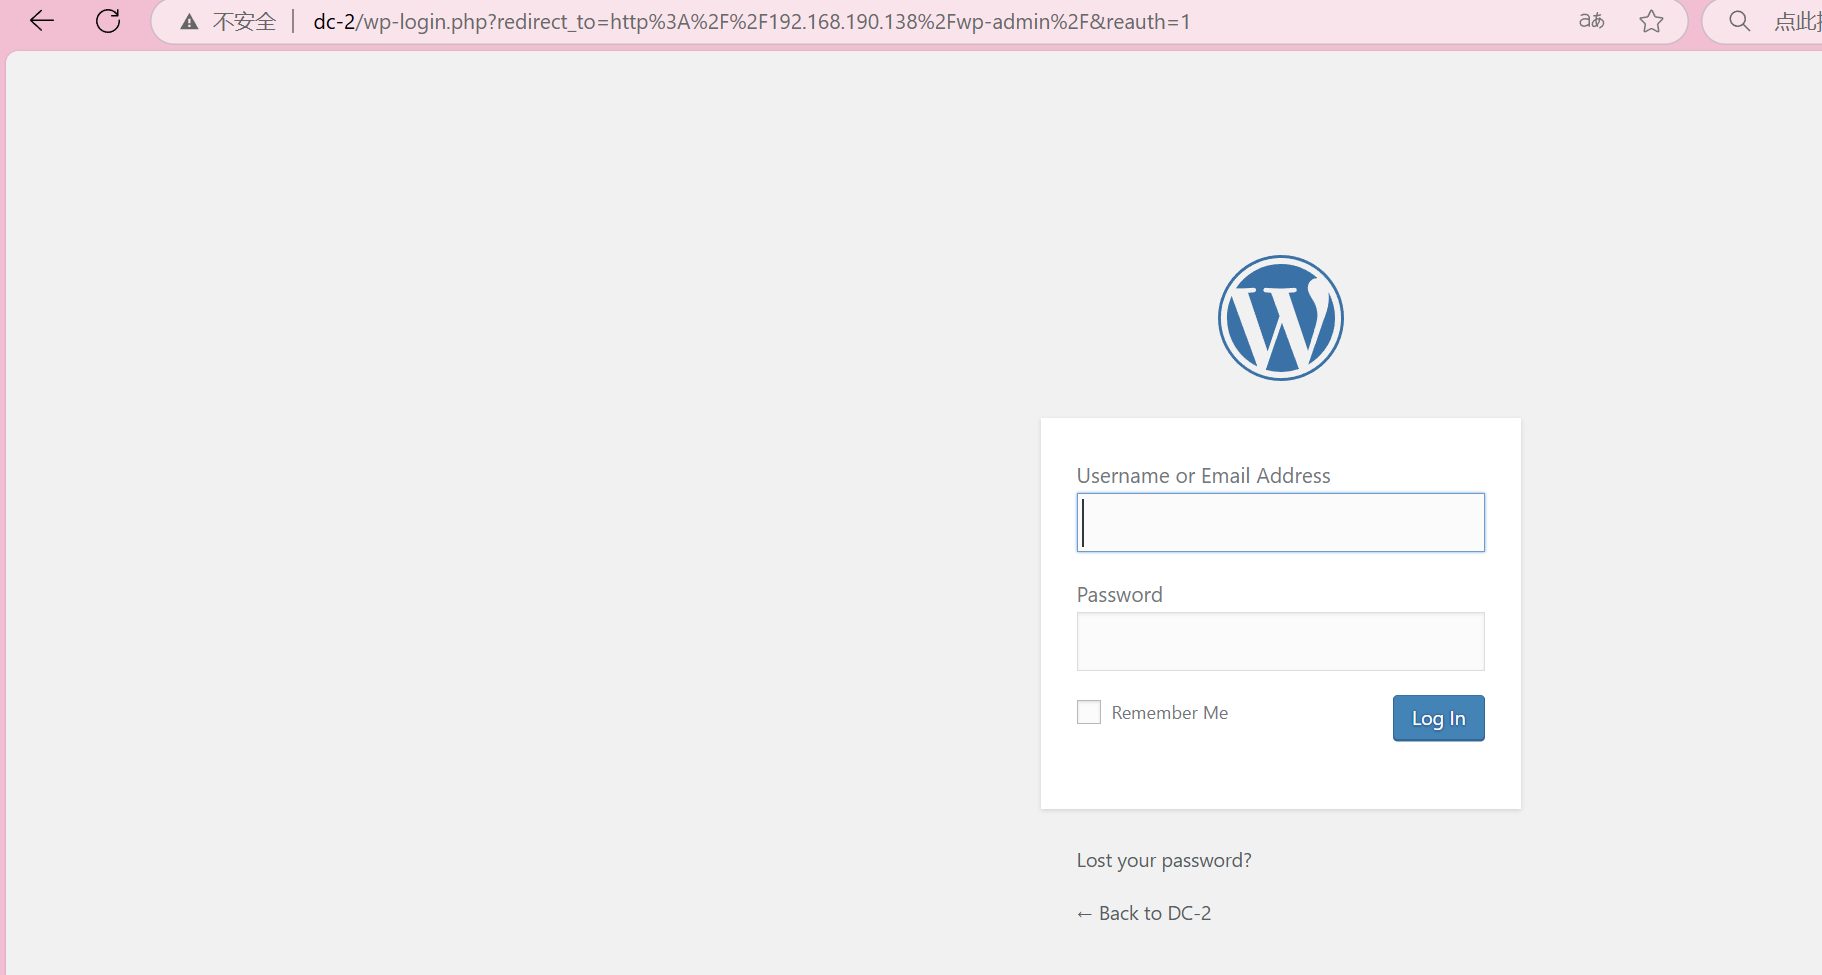The height and width of the screenshot is (975, 1822).
Task: Click the Password label text
Action: point(1120,595)
